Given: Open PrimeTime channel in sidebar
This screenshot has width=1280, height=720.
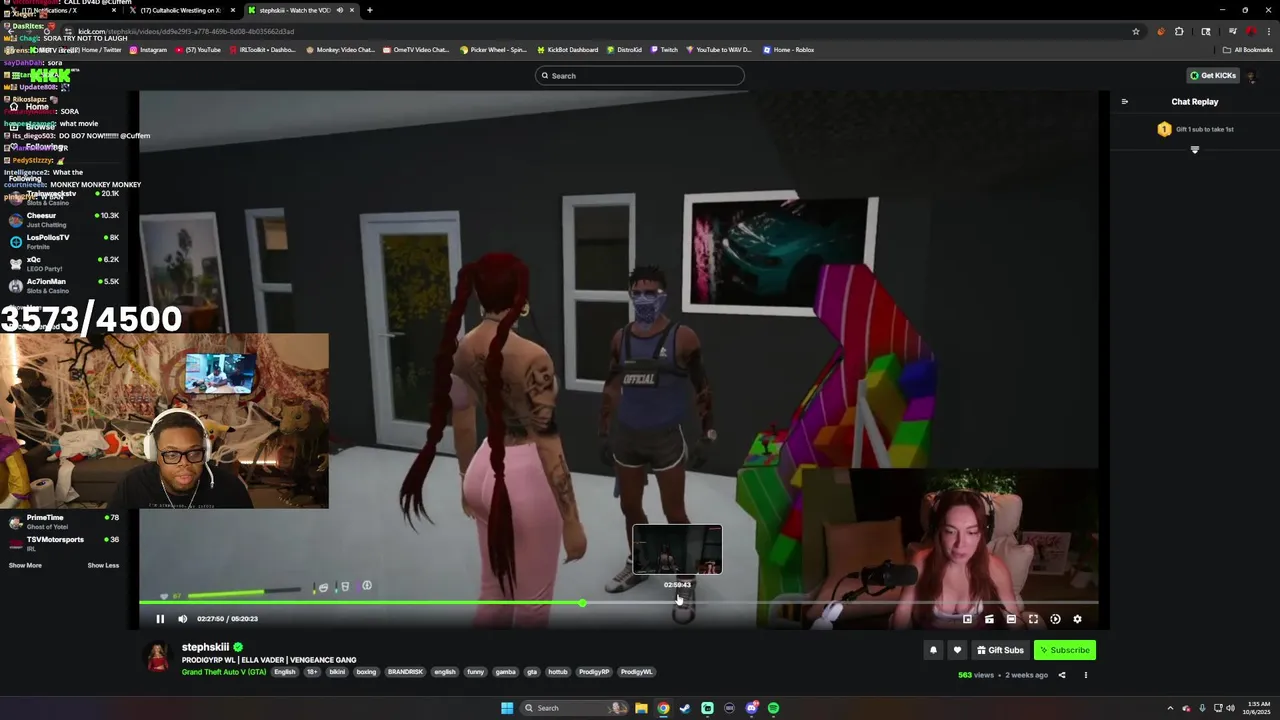Looking at the screenshot, I should (62, 522).
